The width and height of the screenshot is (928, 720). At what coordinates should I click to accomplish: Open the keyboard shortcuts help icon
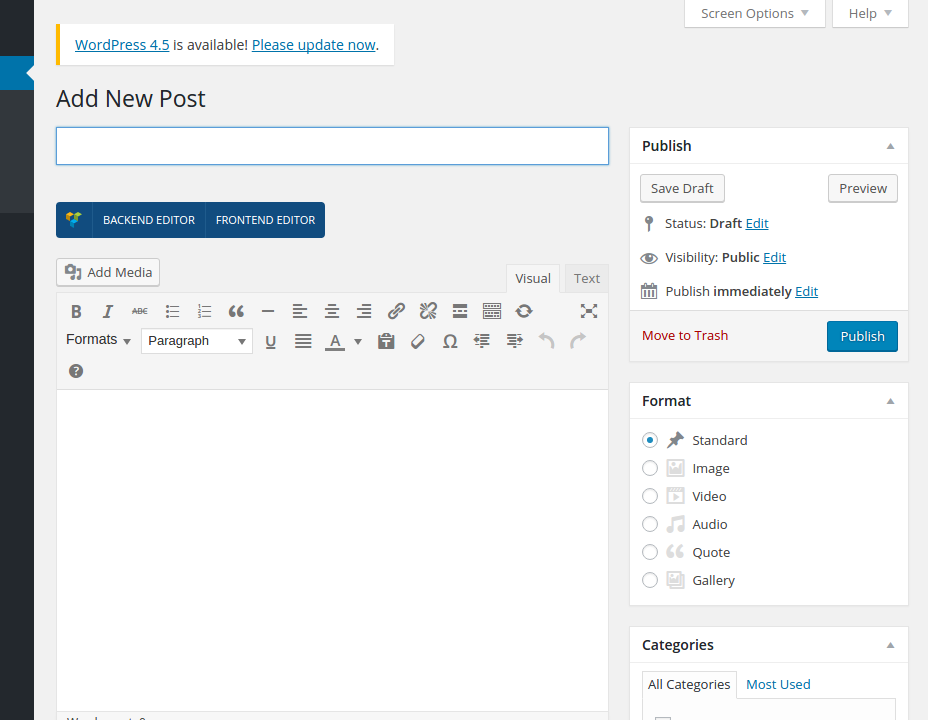pyautogui.click(x=76, y=371)
